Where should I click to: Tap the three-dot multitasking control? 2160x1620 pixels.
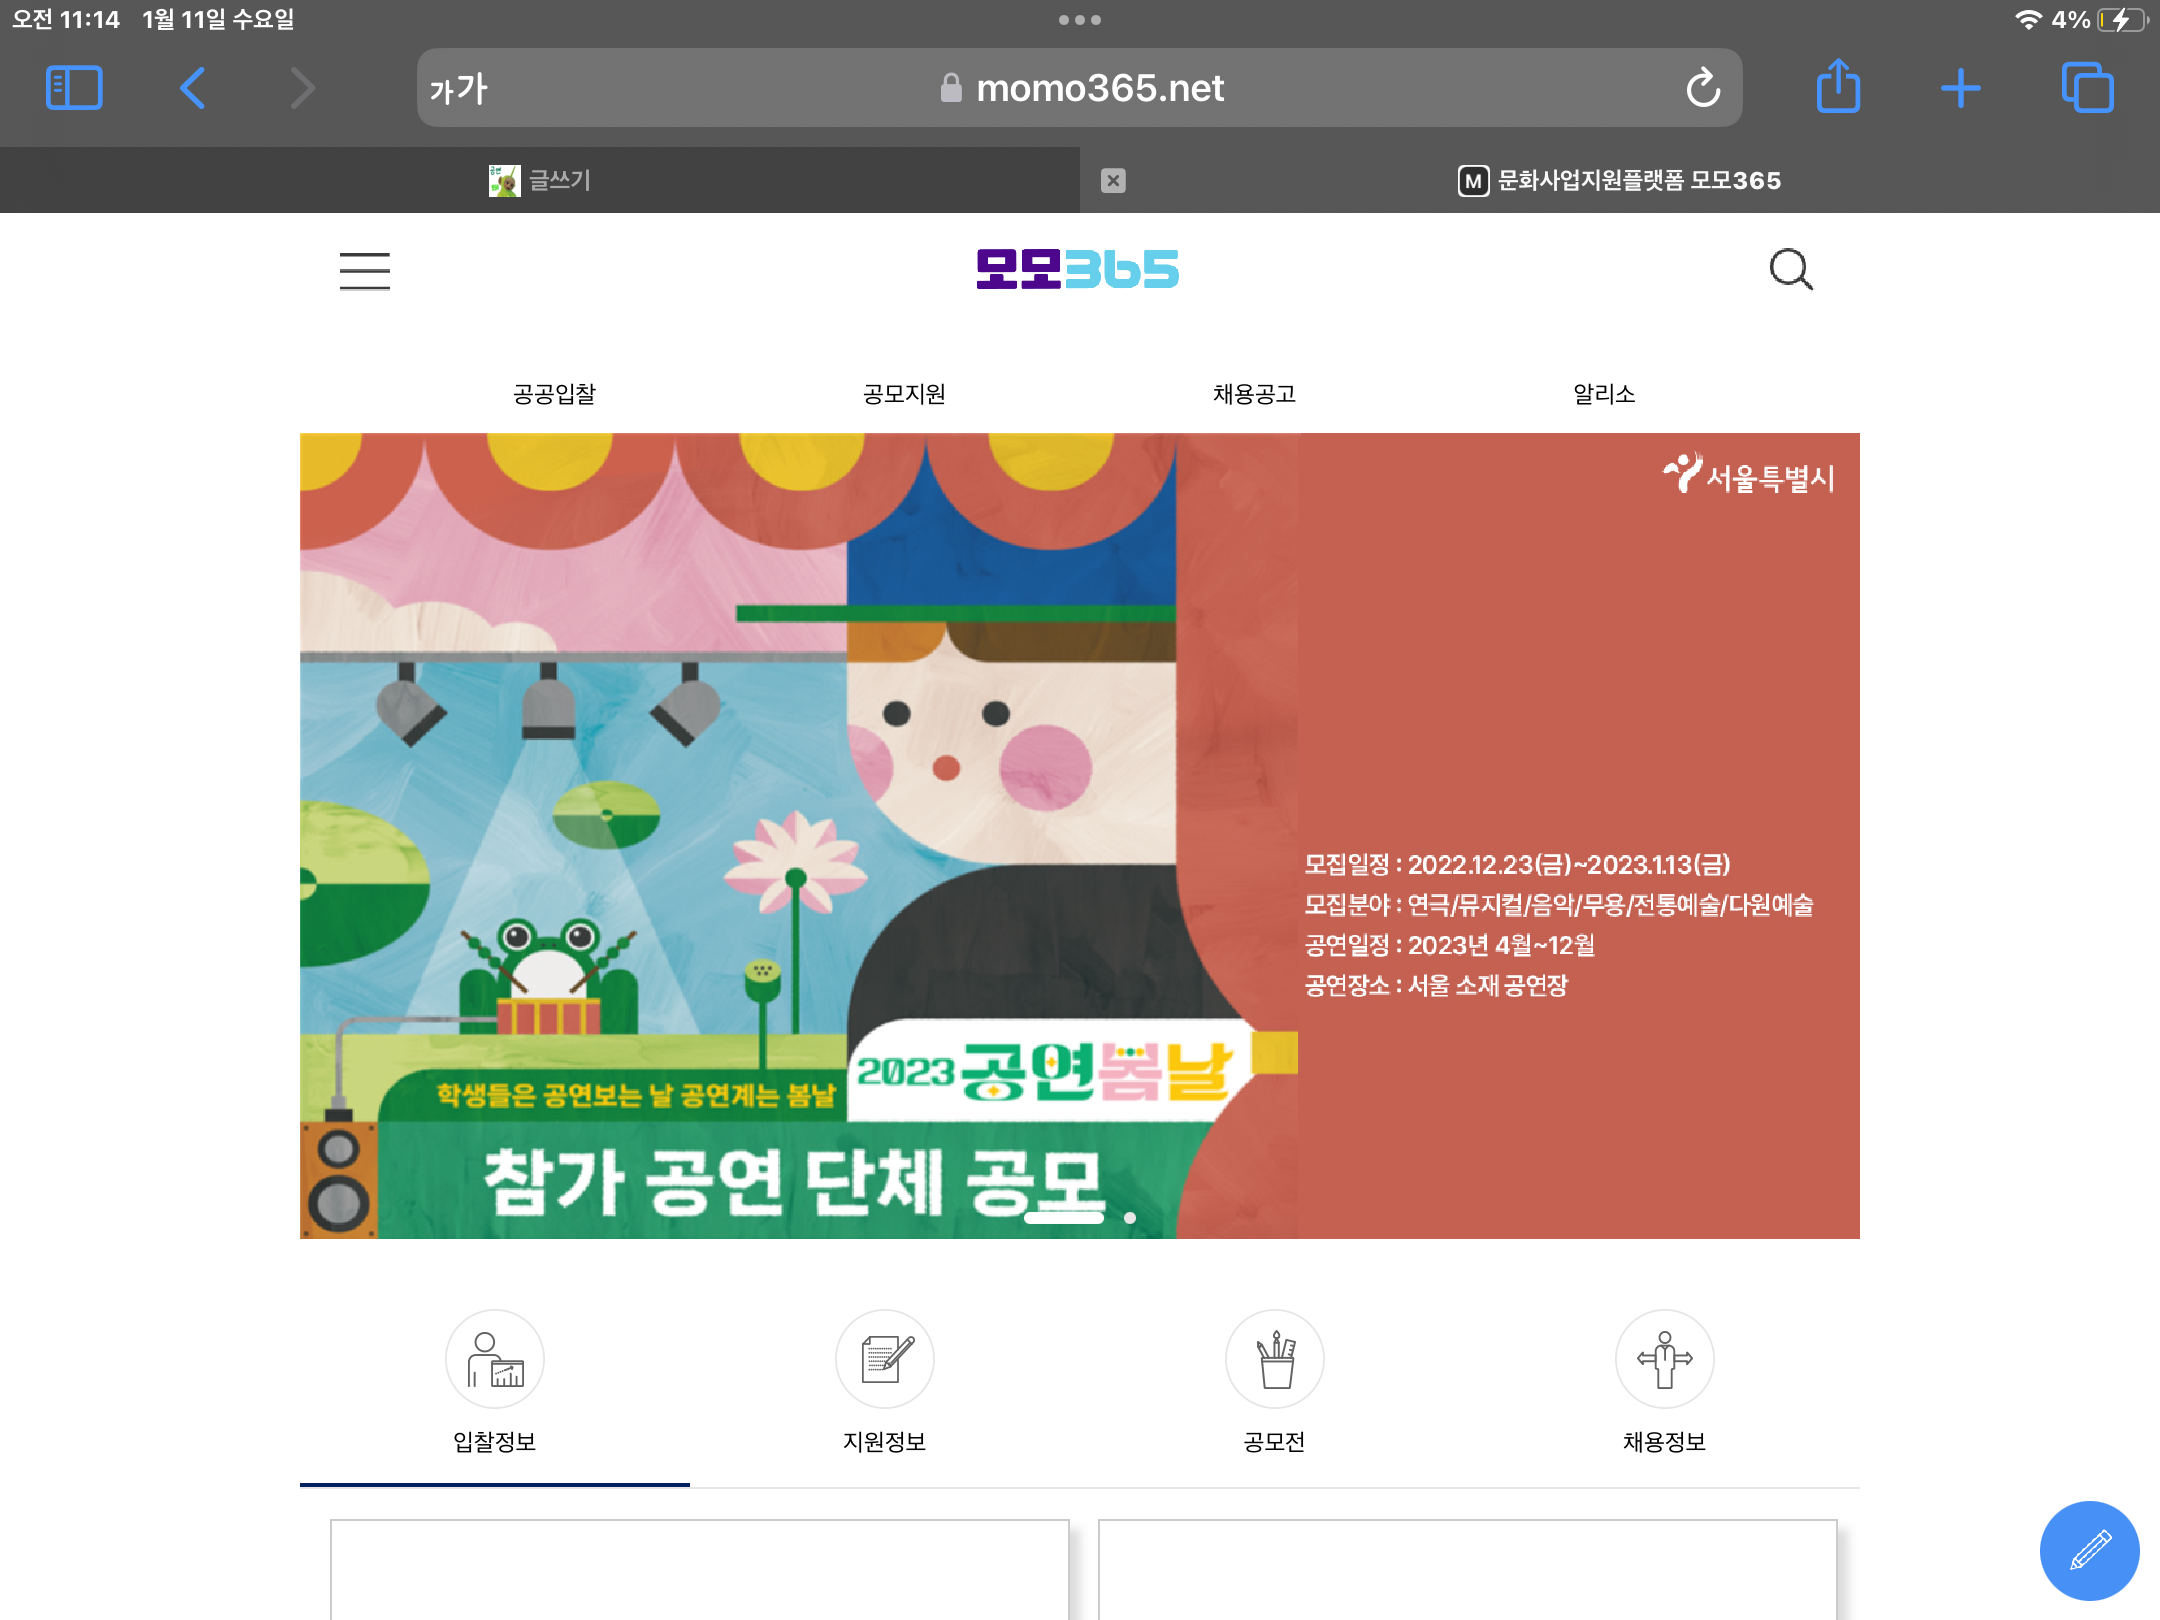tap(1080, 20)
